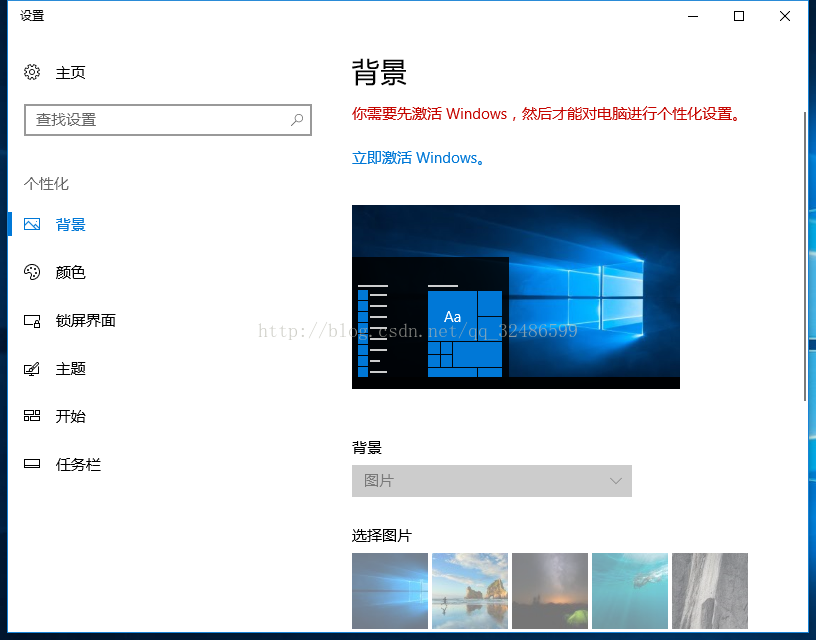Click the 主题 themes icon
Viewport: 816px width, 640px height.
32,369
